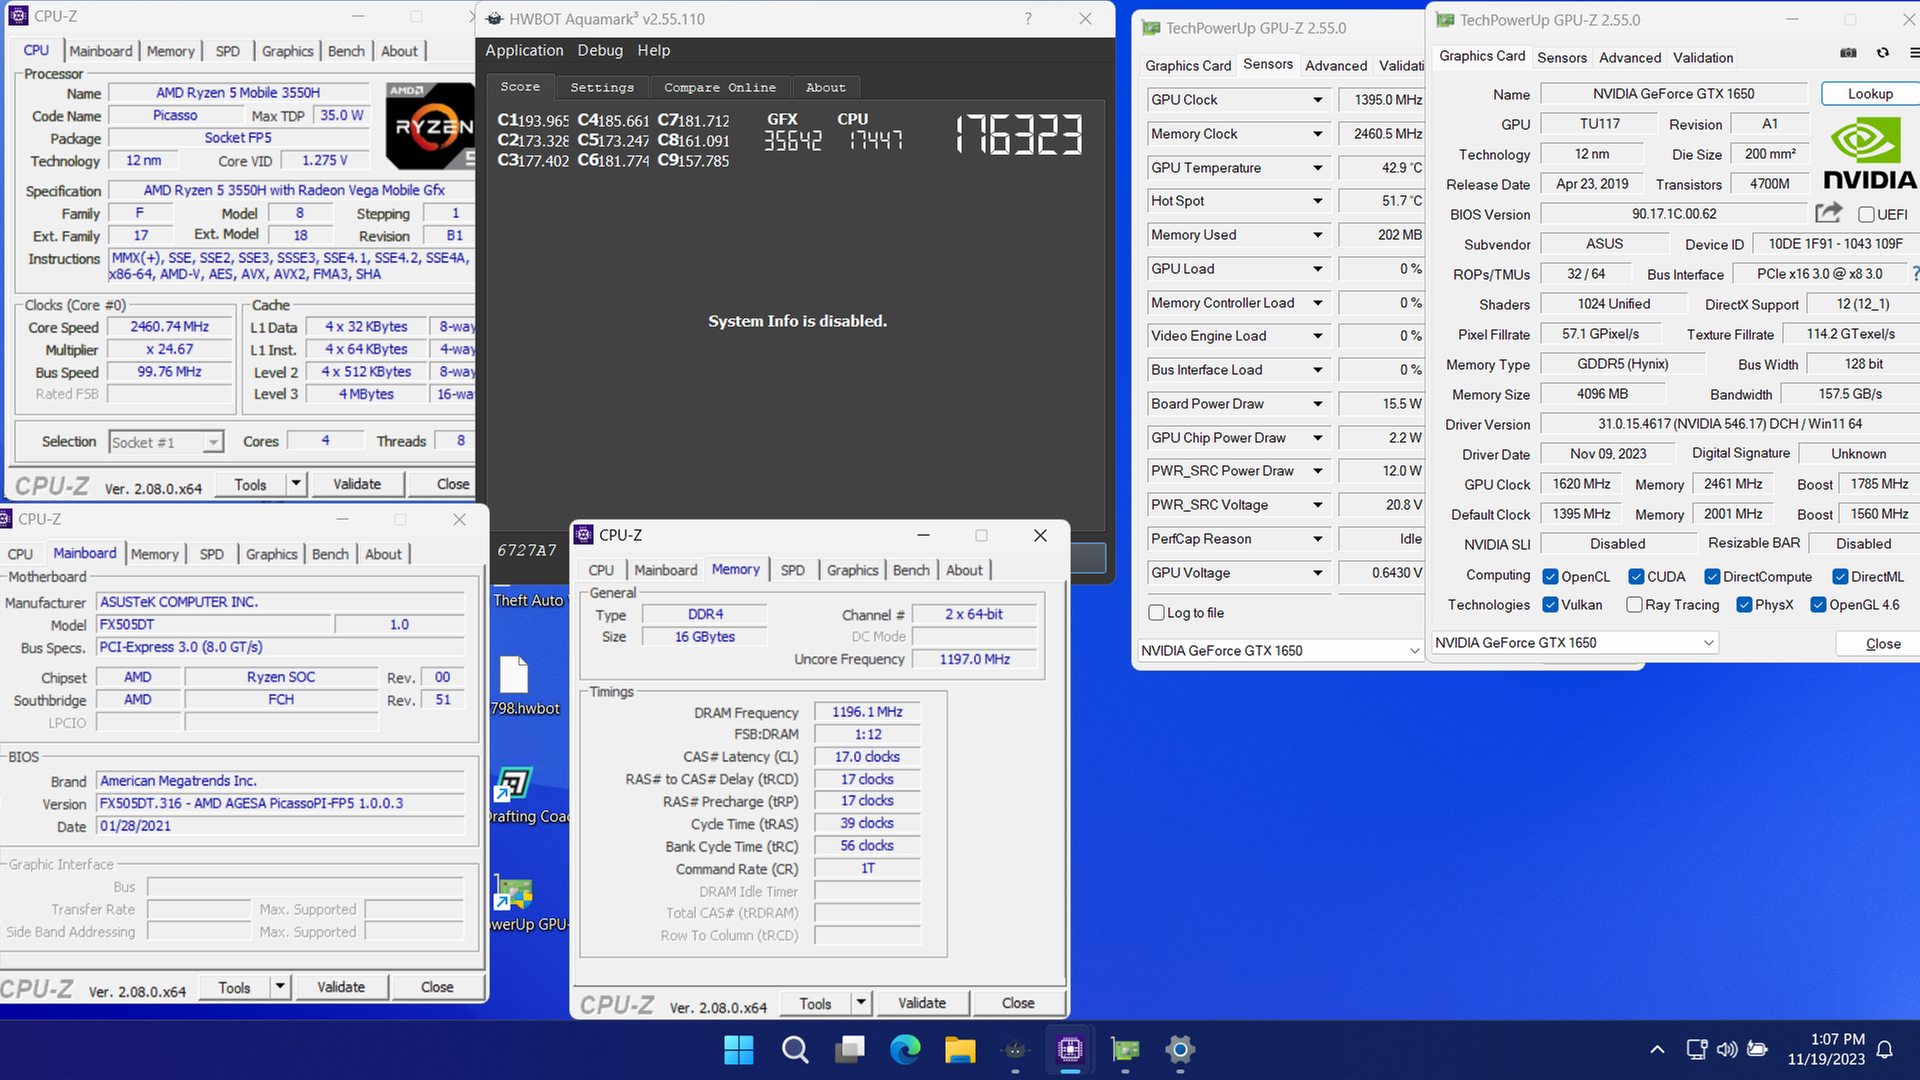Open the Windows Start menu

point(739,1050)
